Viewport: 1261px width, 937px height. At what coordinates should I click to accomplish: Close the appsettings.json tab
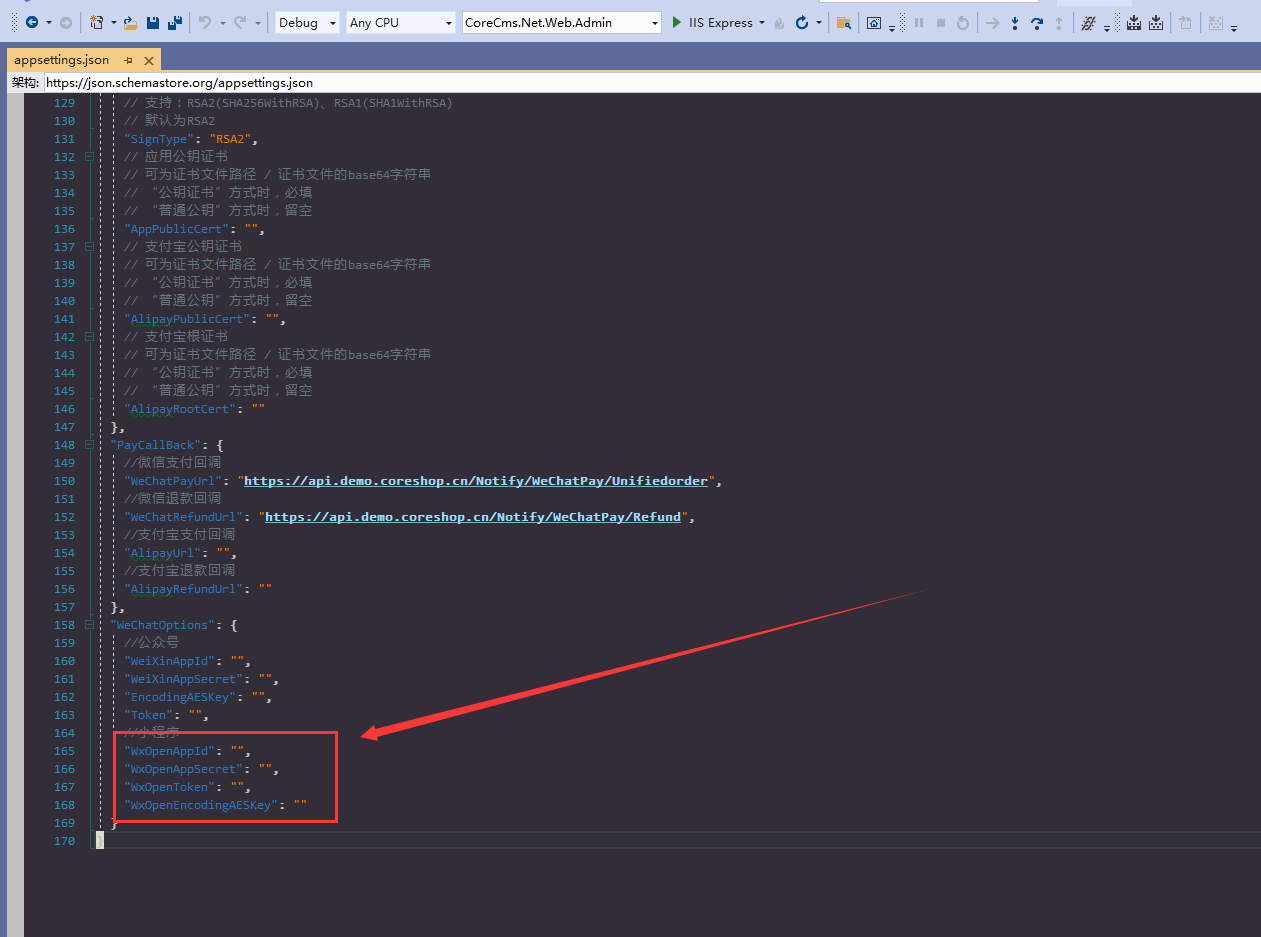point(147,60)
